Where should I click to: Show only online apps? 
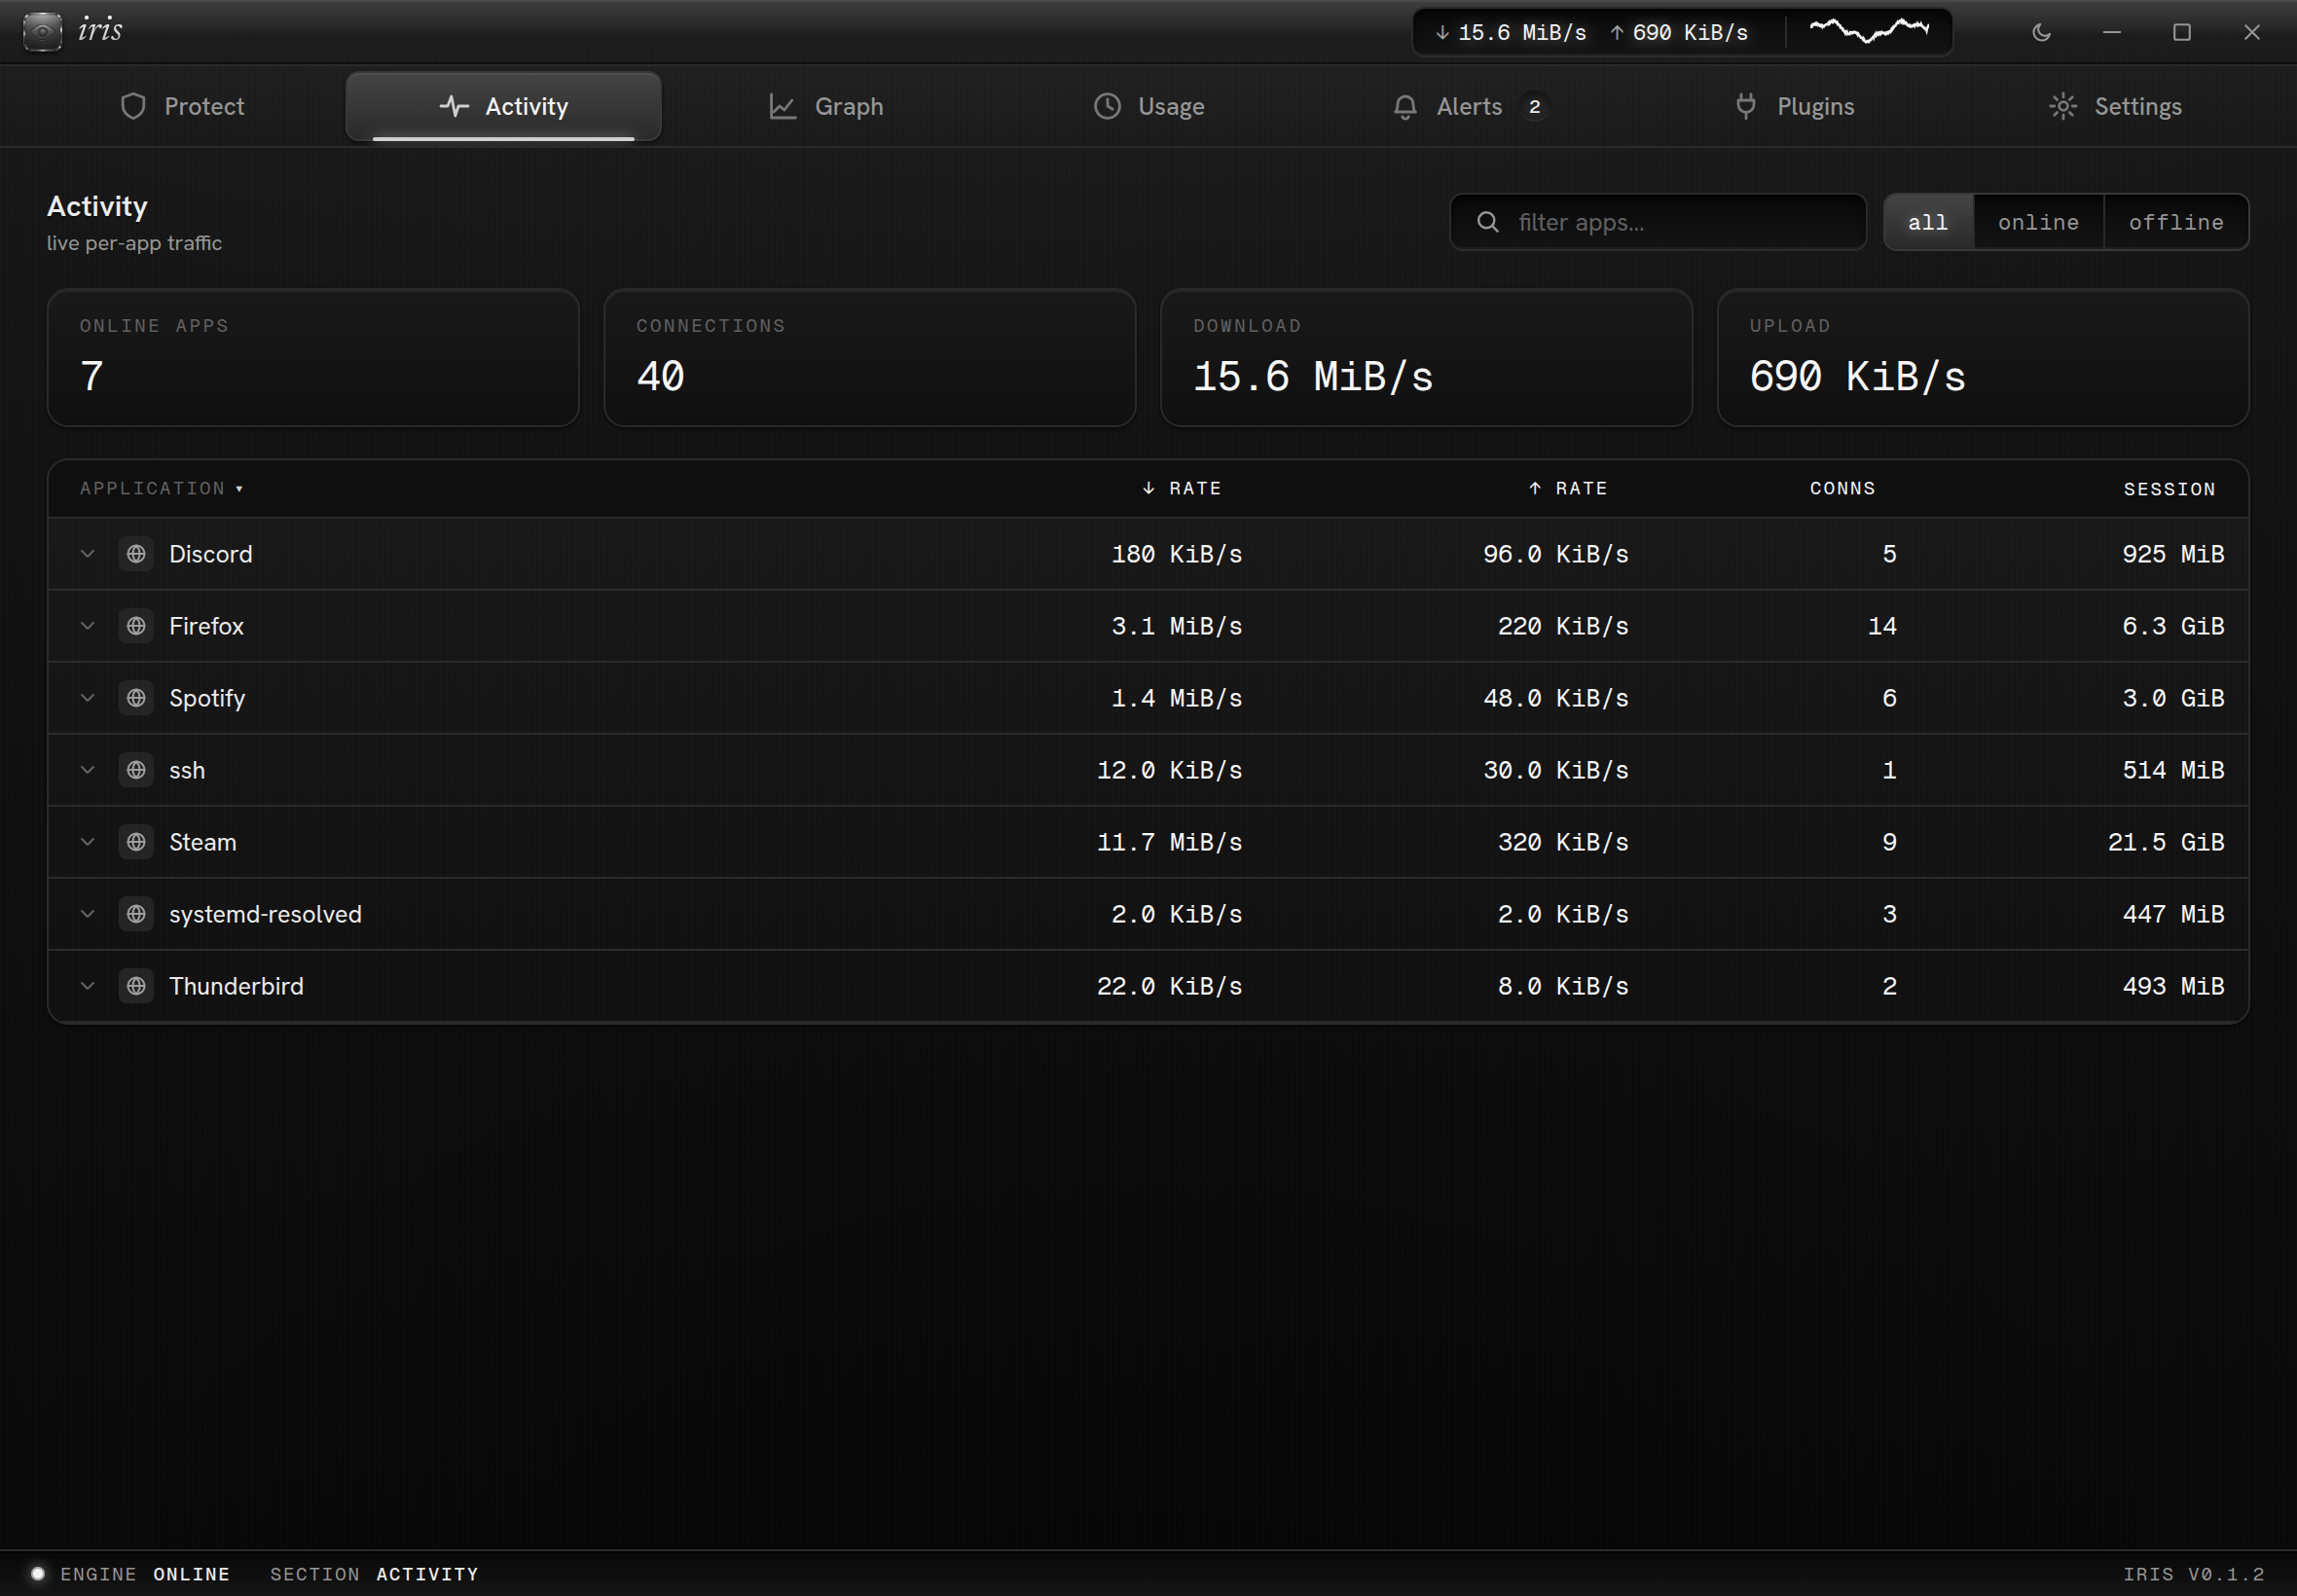2038,222
